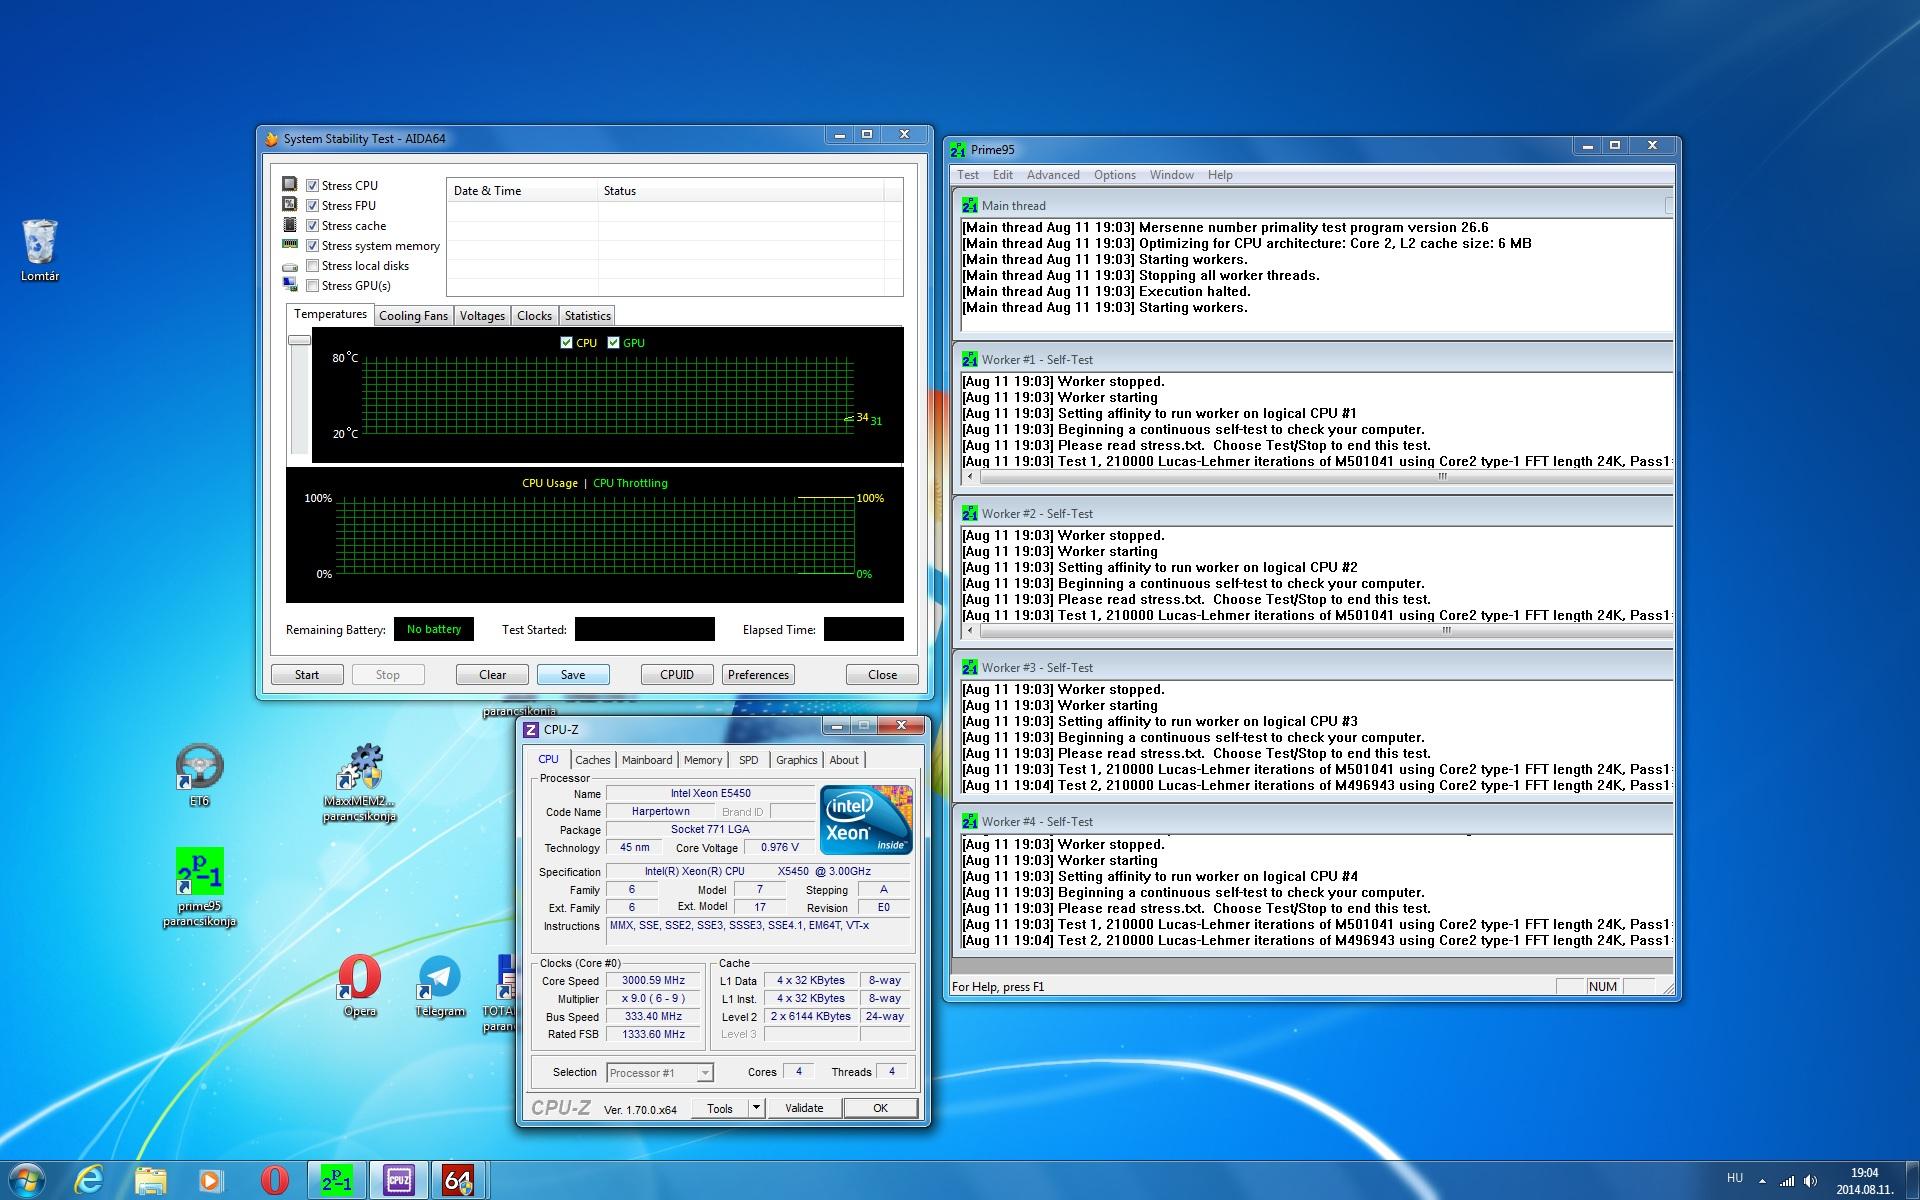Click the Worker #2 horizontal scrollbar
Screen dimensions: 1920x1200
coord(1318,631)
